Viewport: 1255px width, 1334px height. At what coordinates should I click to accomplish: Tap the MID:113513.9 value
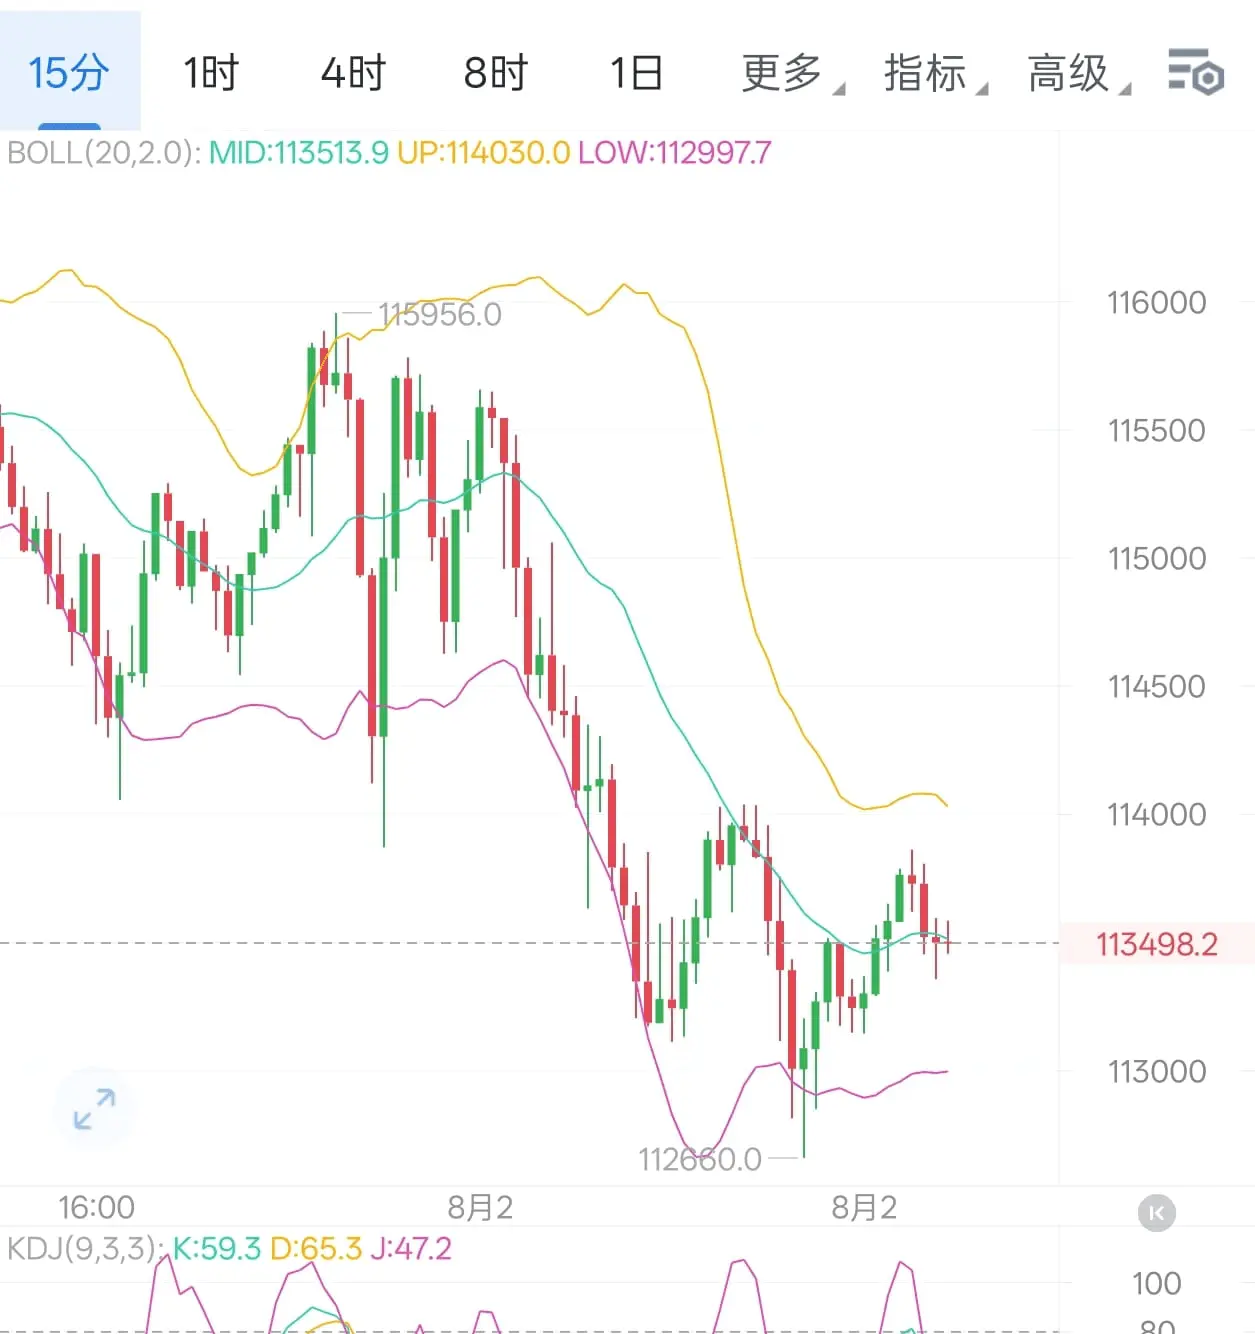[x=298, y=153]
